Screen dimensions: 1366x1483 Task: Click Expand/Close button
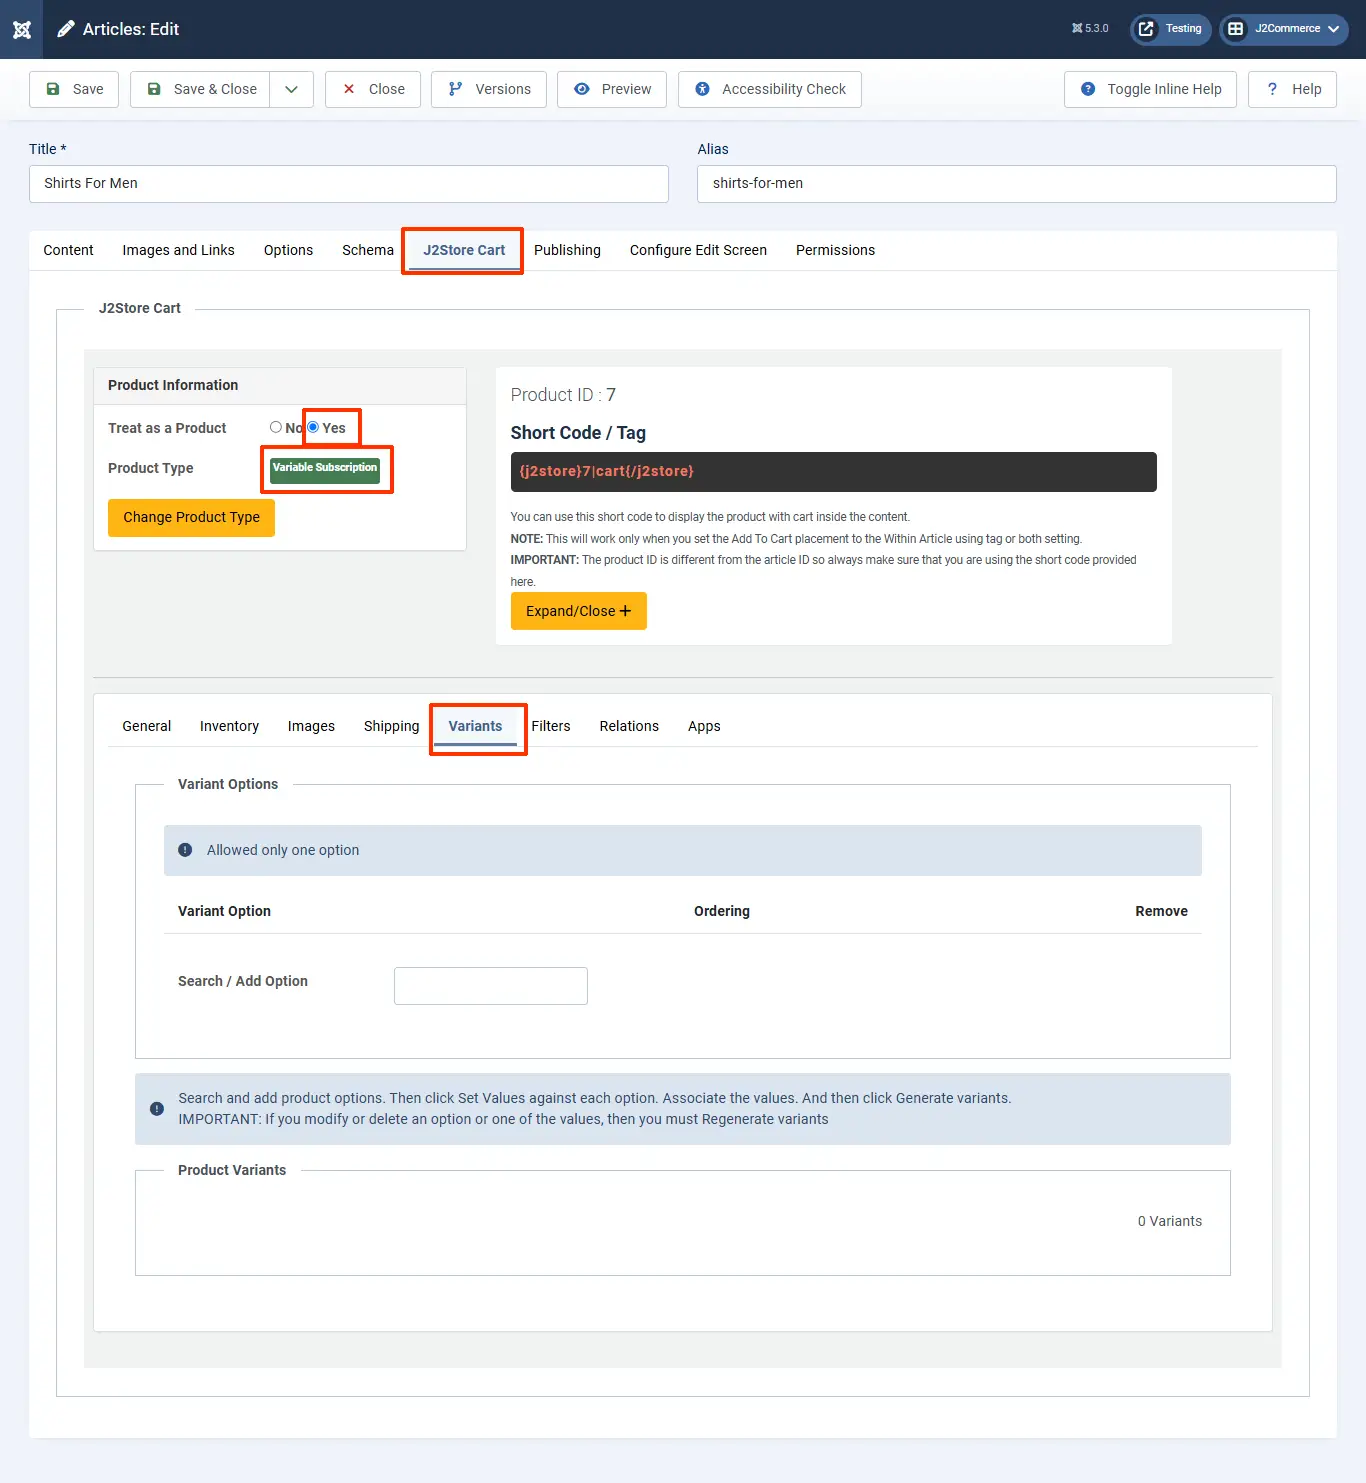tap(578, 611)
